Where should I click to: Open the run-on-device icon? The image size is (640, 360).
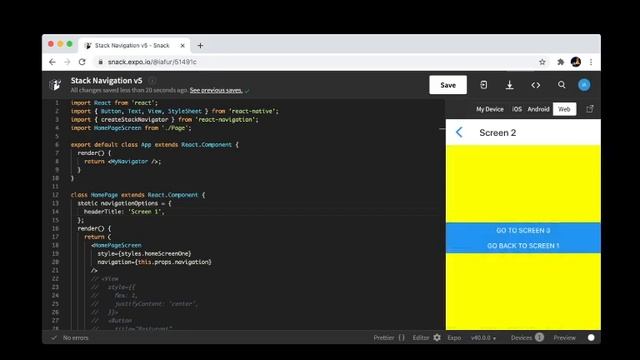point(484,85)
